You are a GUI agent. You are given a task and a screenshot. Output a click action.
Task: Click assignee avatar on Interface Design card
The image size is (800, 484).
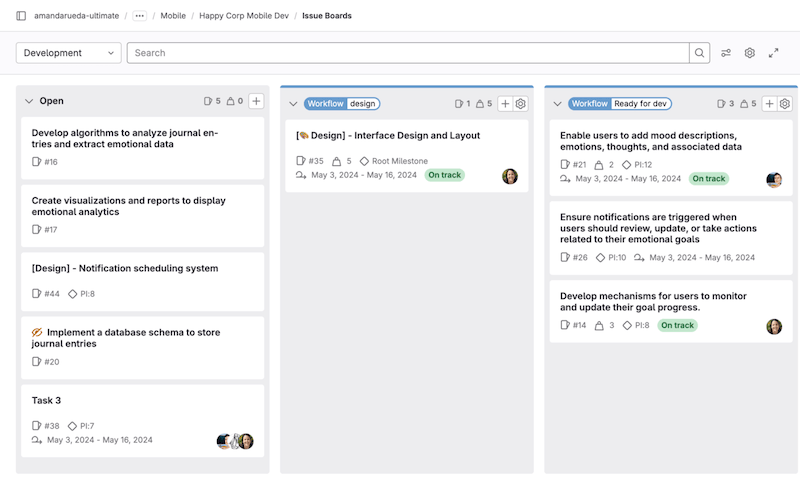click(510, 176)
